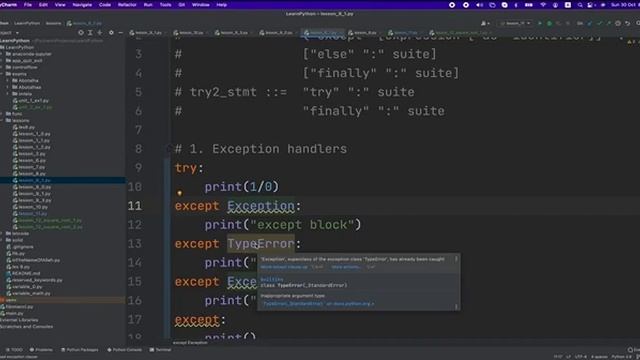Collapse the lessons folder arrow
The height and width of the screenshot is (360, 640).
(x=2, y=120)
